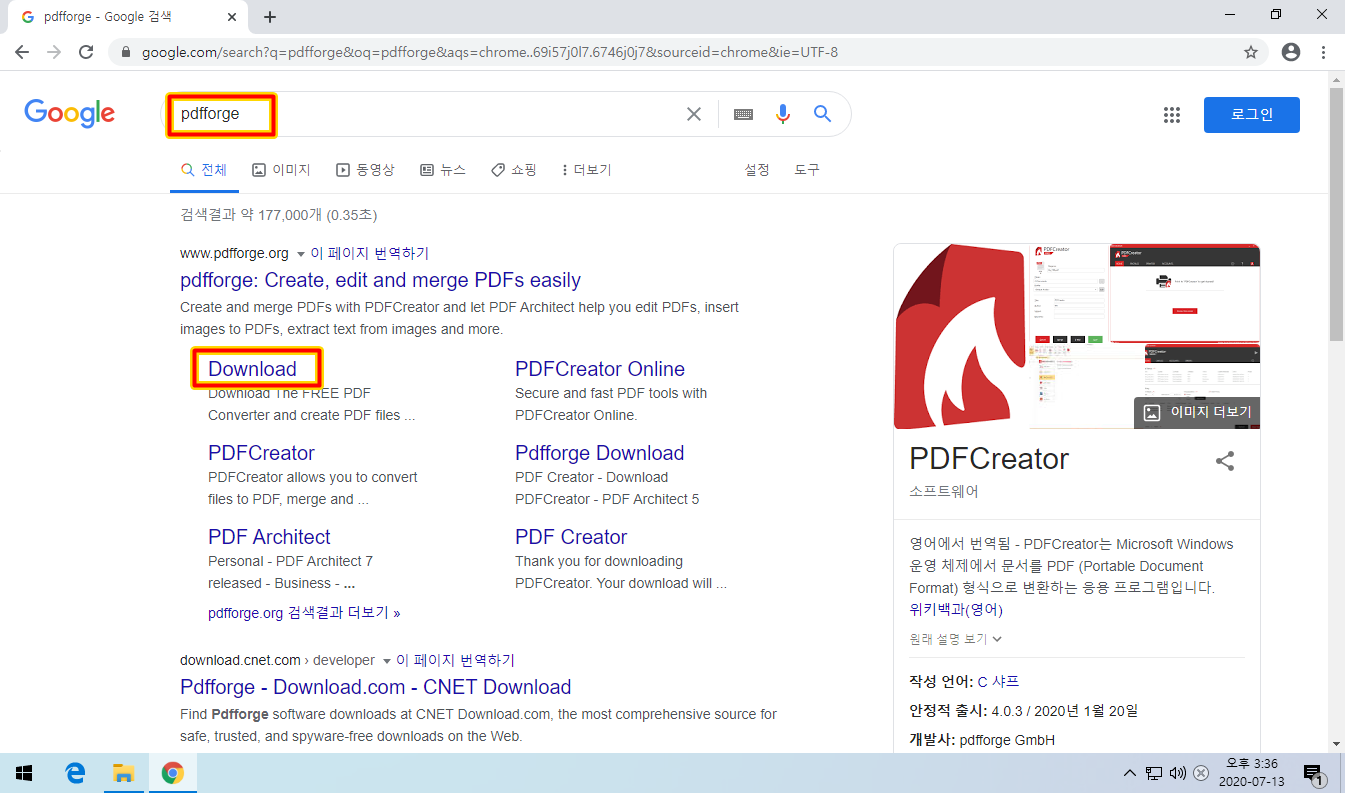Viewport: 1345px width, 793px height.
Task: Open the notification center icon
Action: click(1314, 773)
